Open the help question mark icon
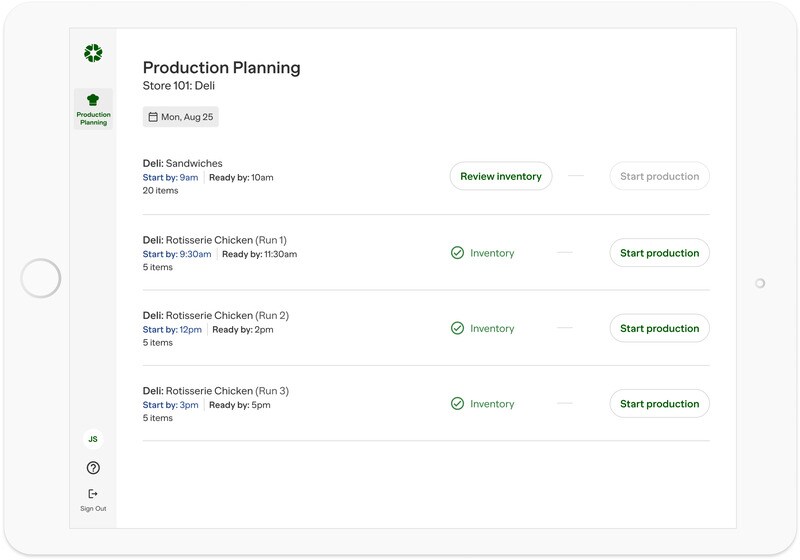 tap(93, 468)
